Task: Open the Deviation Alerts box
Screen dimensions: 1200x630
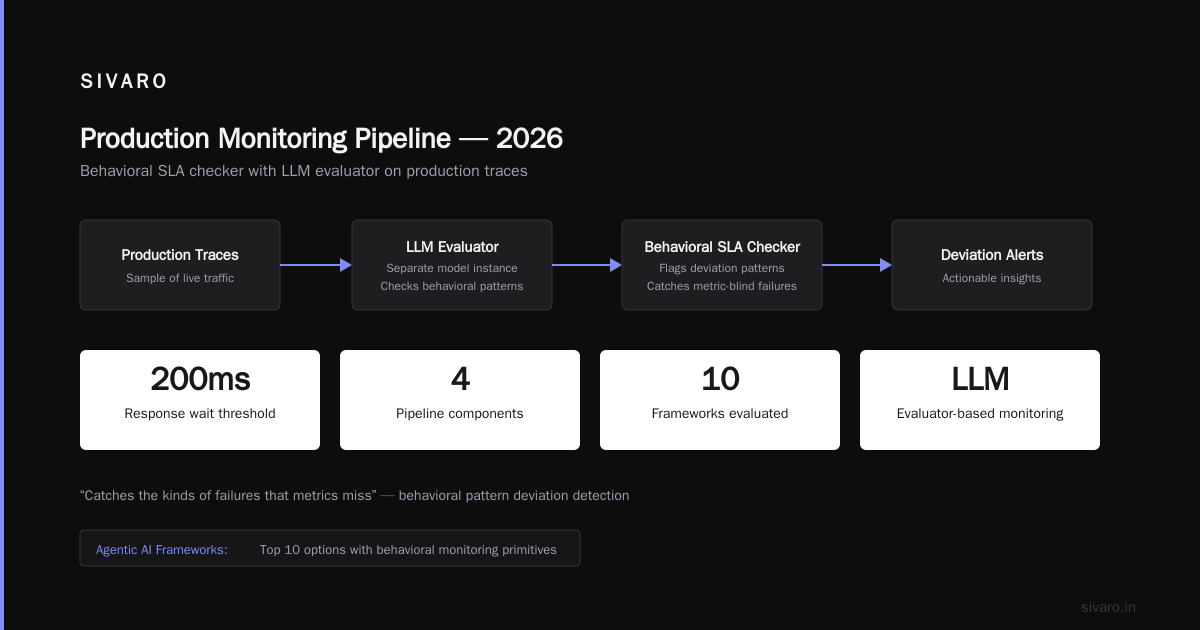Action: [x=992, y=265]
